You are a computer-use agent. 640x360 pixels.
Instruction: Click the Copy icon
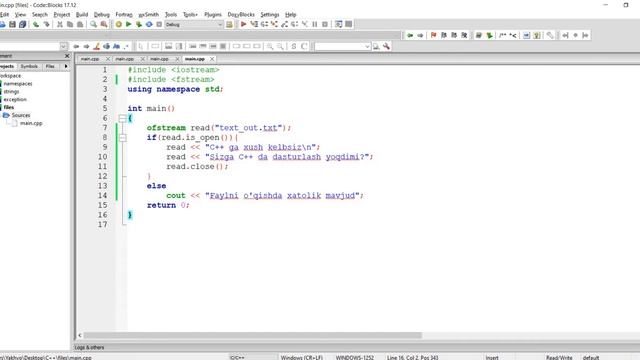click(70, 24)
